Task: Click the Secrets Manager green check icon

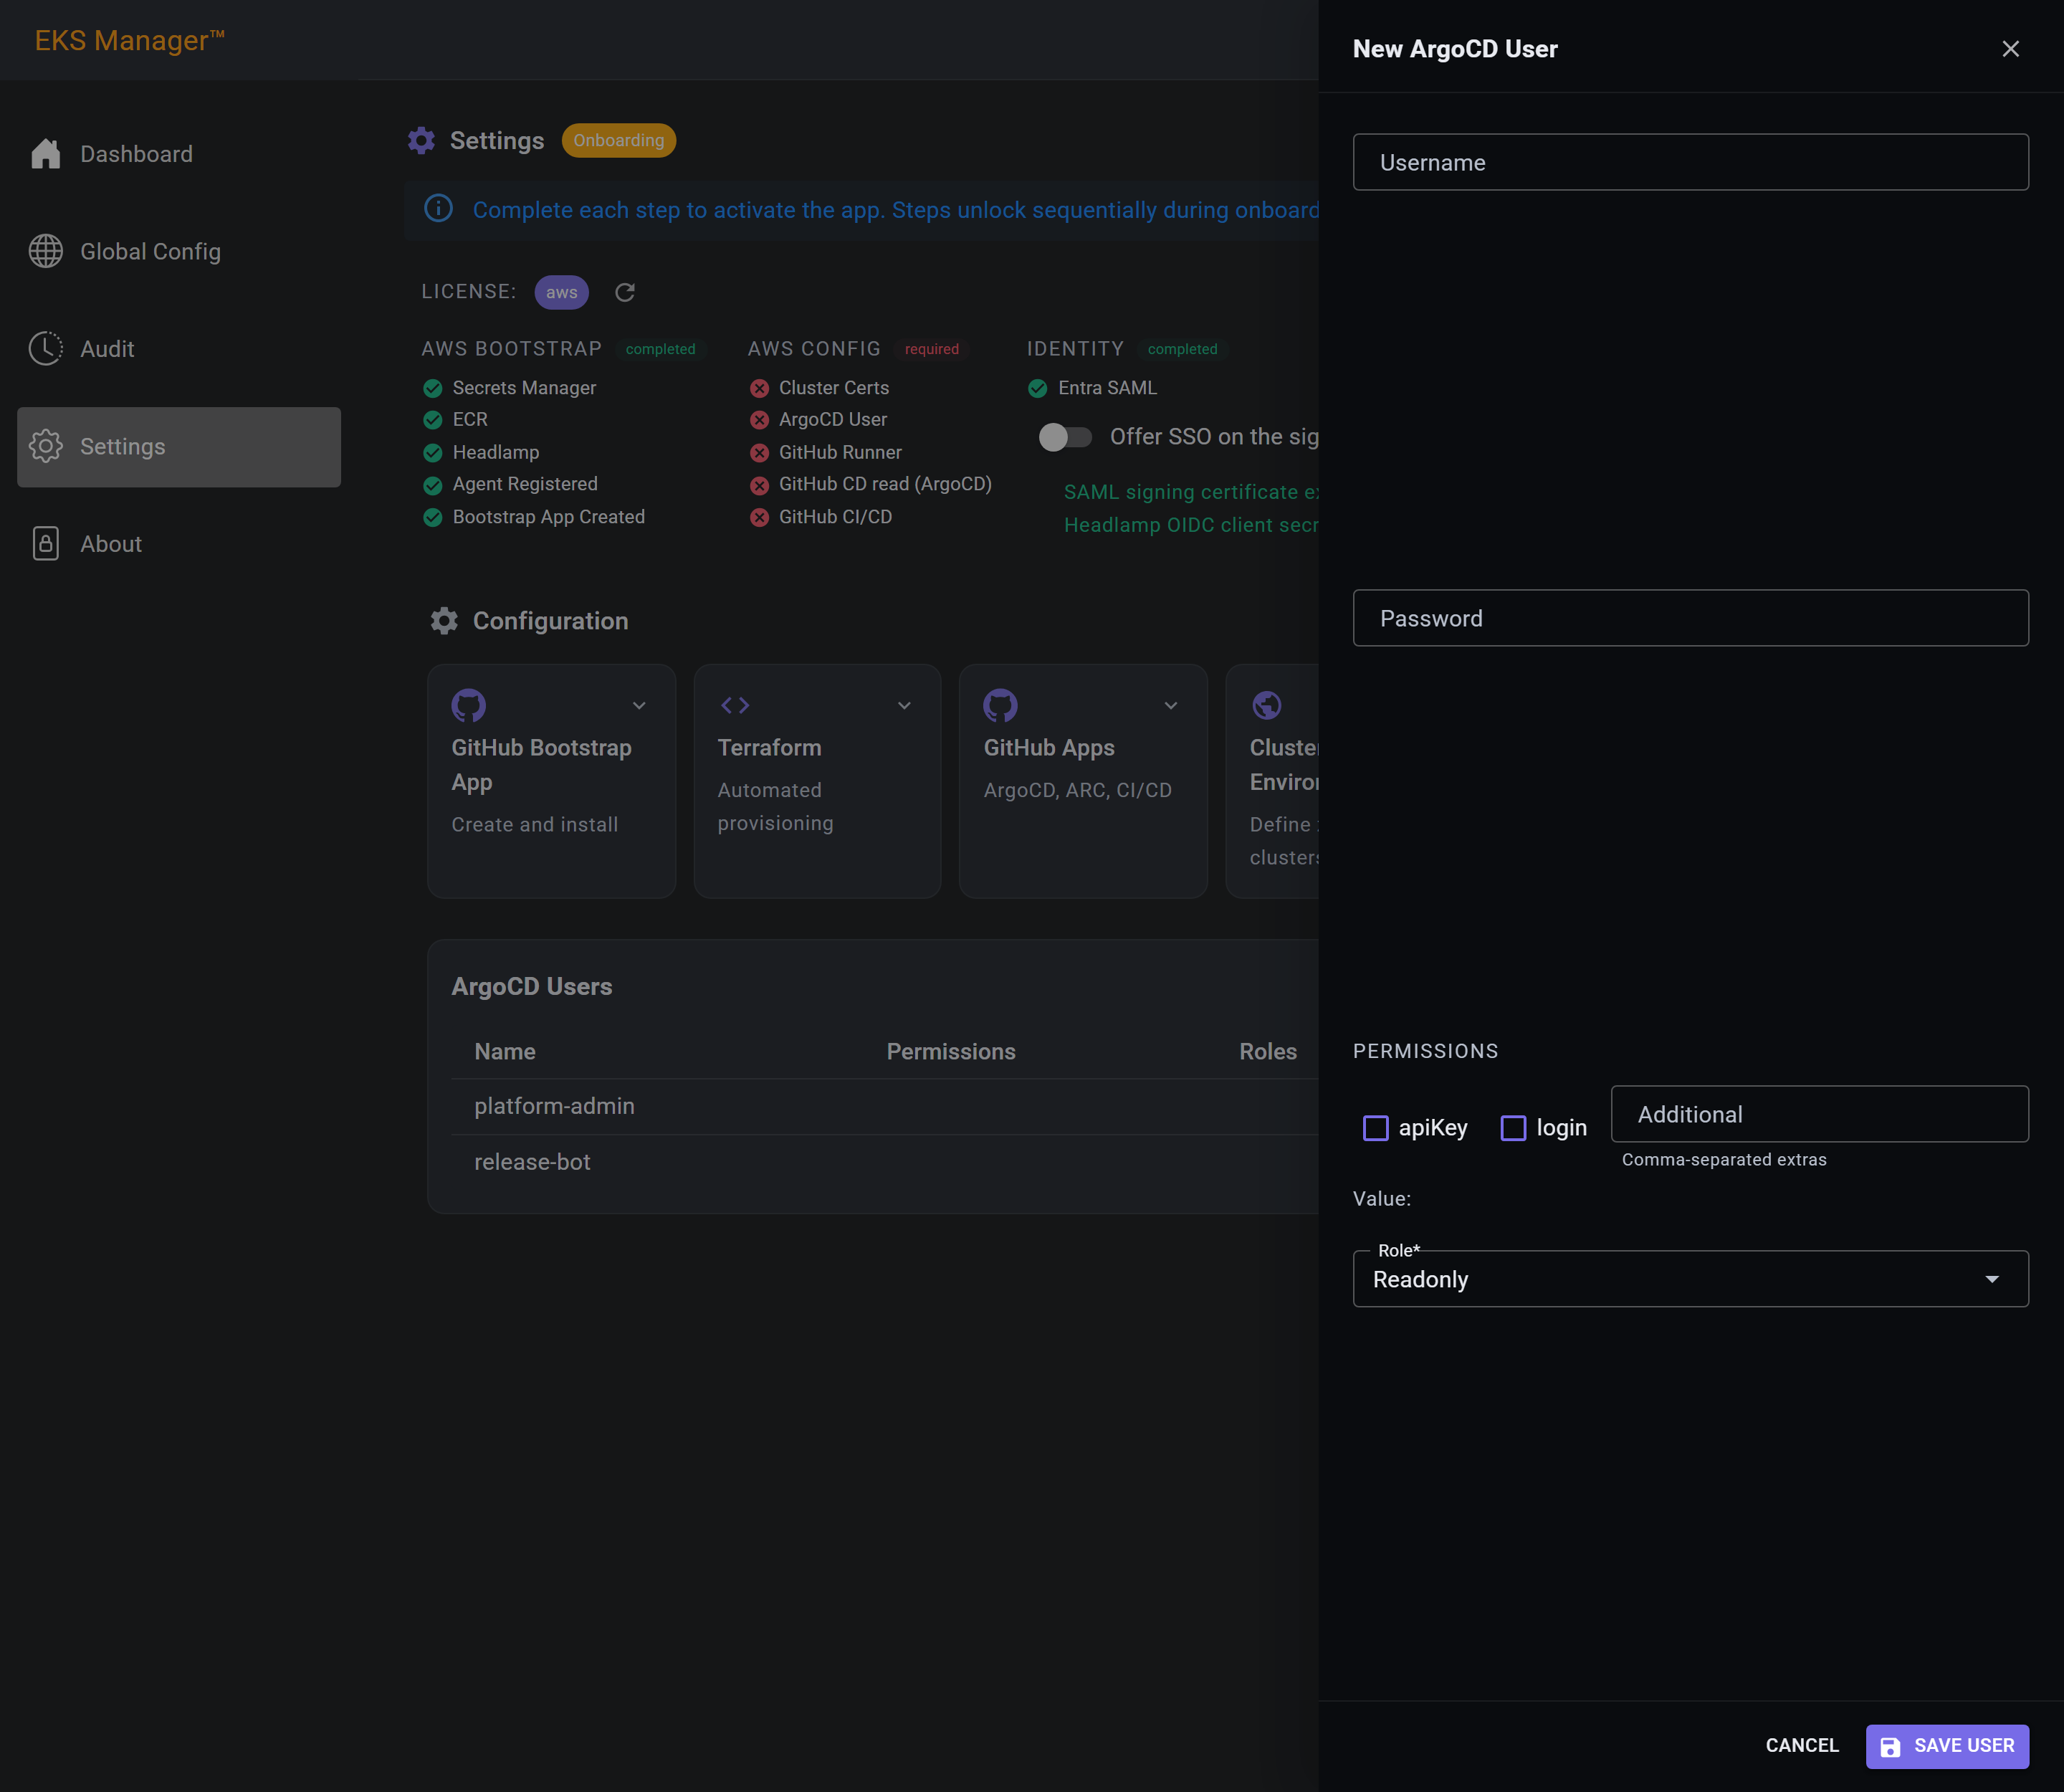Action: click(x=433, y=388)
